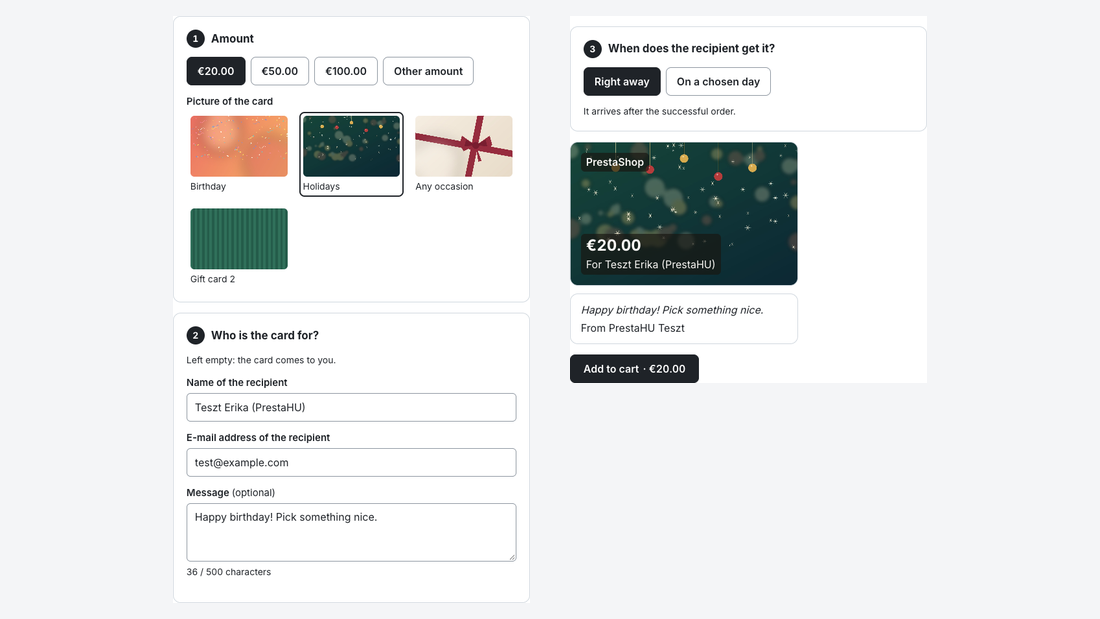
Task: Click the PrestaShop badge on card preview
Action: point(615,162)
